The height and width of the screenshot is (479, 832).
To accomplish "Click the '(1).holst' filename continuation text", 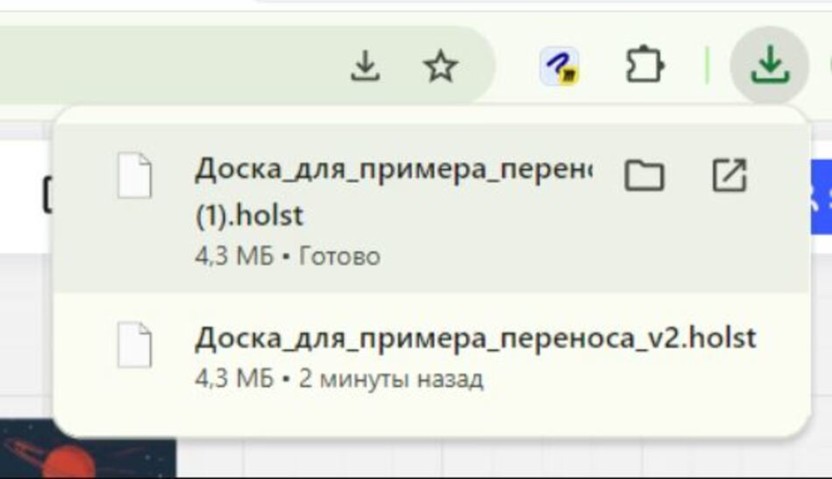I will [x=249, y=215].
